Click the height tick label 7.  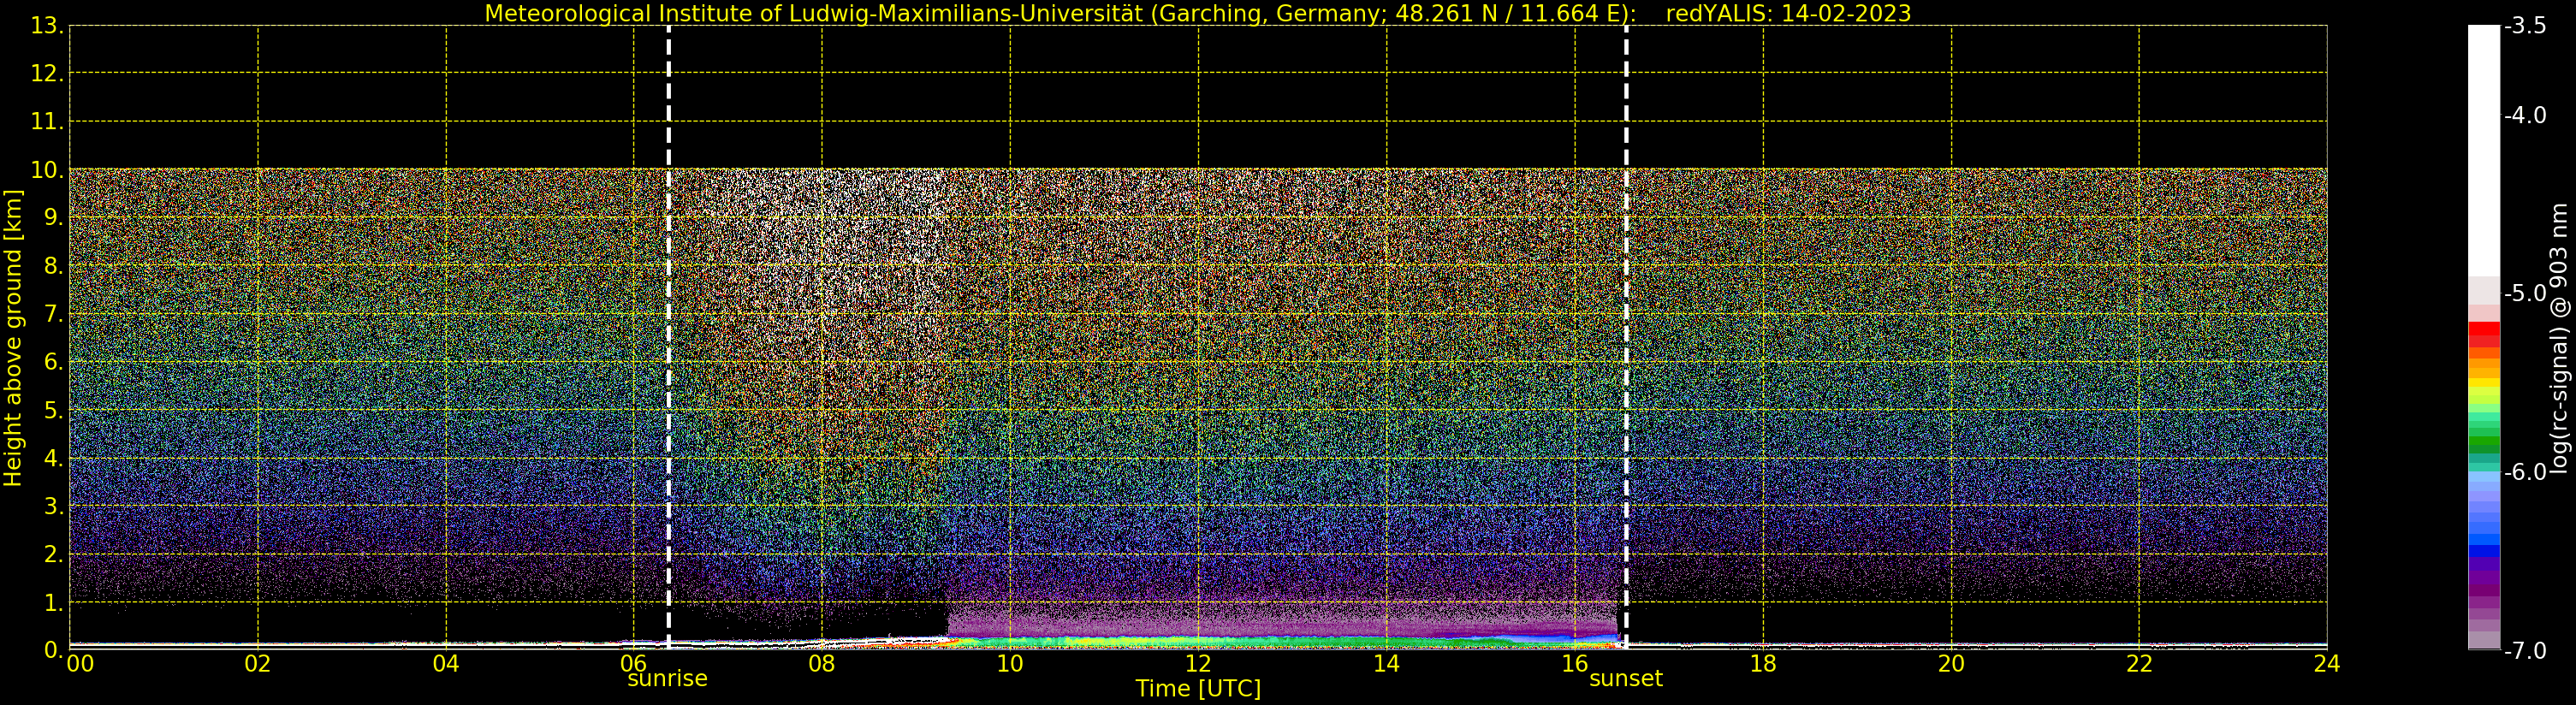53,314
